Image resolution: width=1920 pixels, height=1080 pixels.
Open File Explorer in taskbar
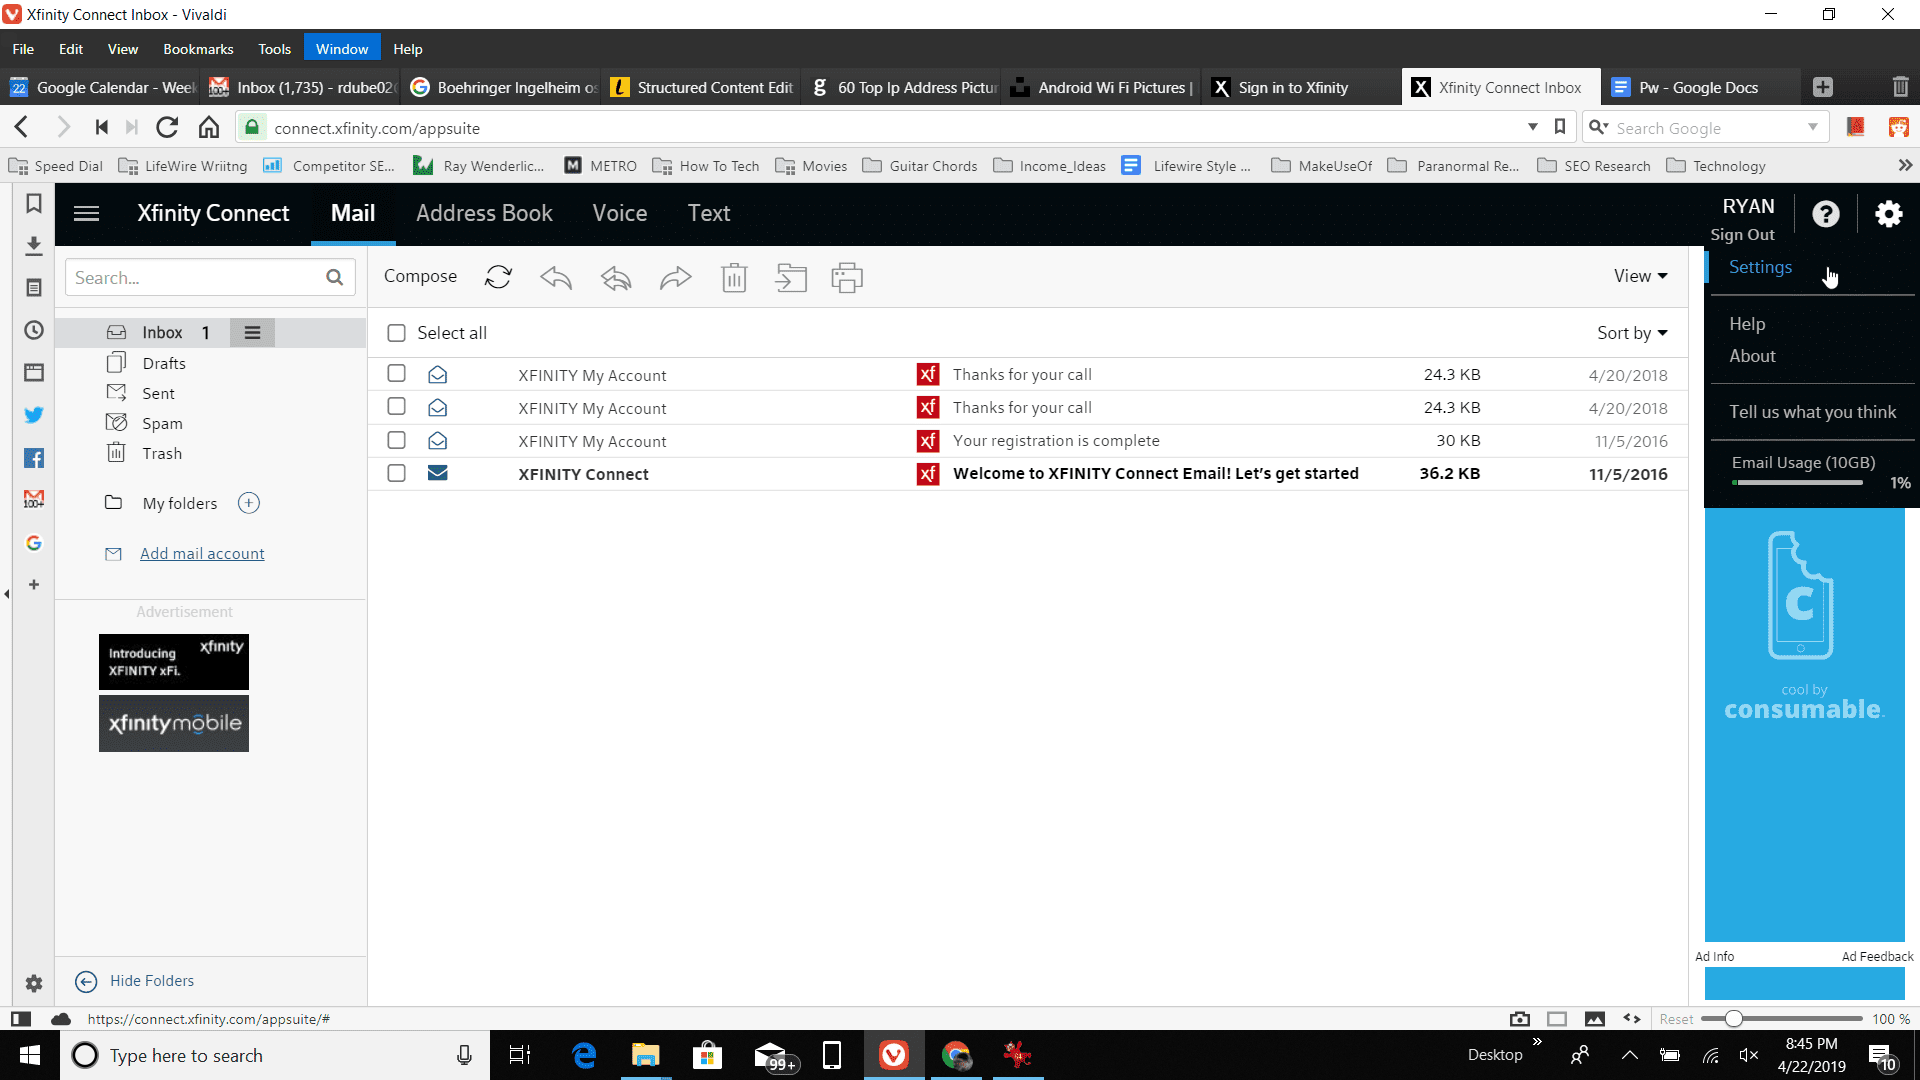(646, 1055)
